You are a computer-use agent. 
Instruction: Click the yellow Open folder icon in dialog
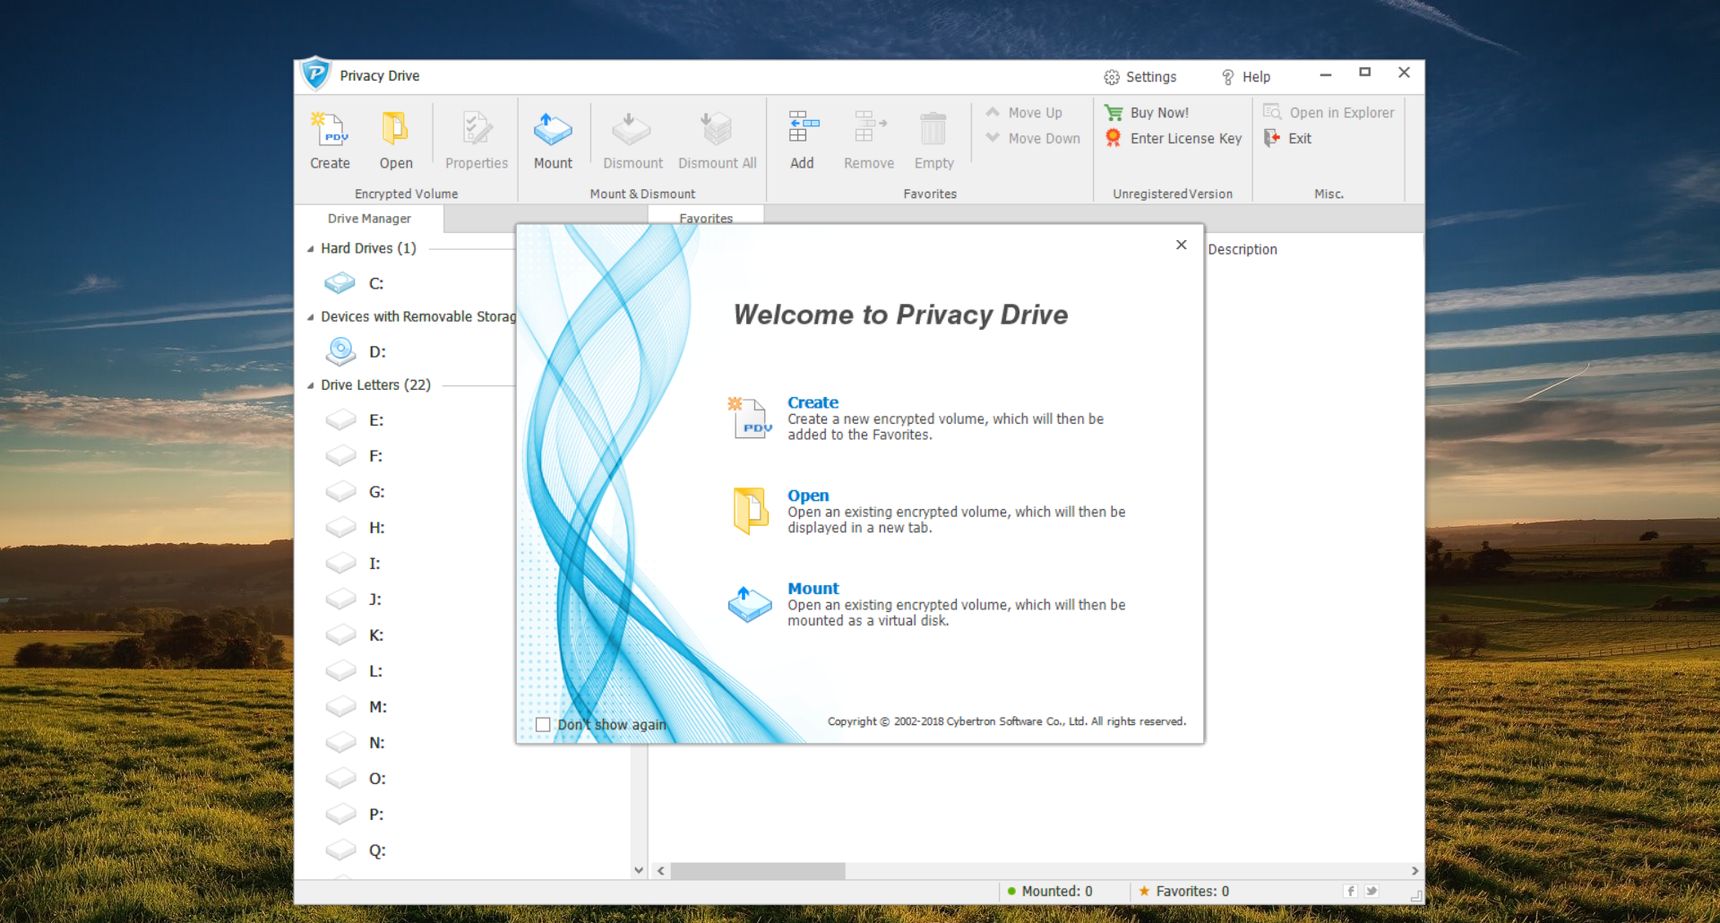[750, 511]
